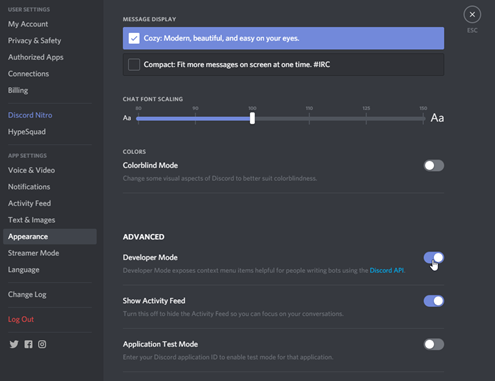This screenshot has height=381, width=495.
Task: Open the Billing section
Action: click(18, 90)
